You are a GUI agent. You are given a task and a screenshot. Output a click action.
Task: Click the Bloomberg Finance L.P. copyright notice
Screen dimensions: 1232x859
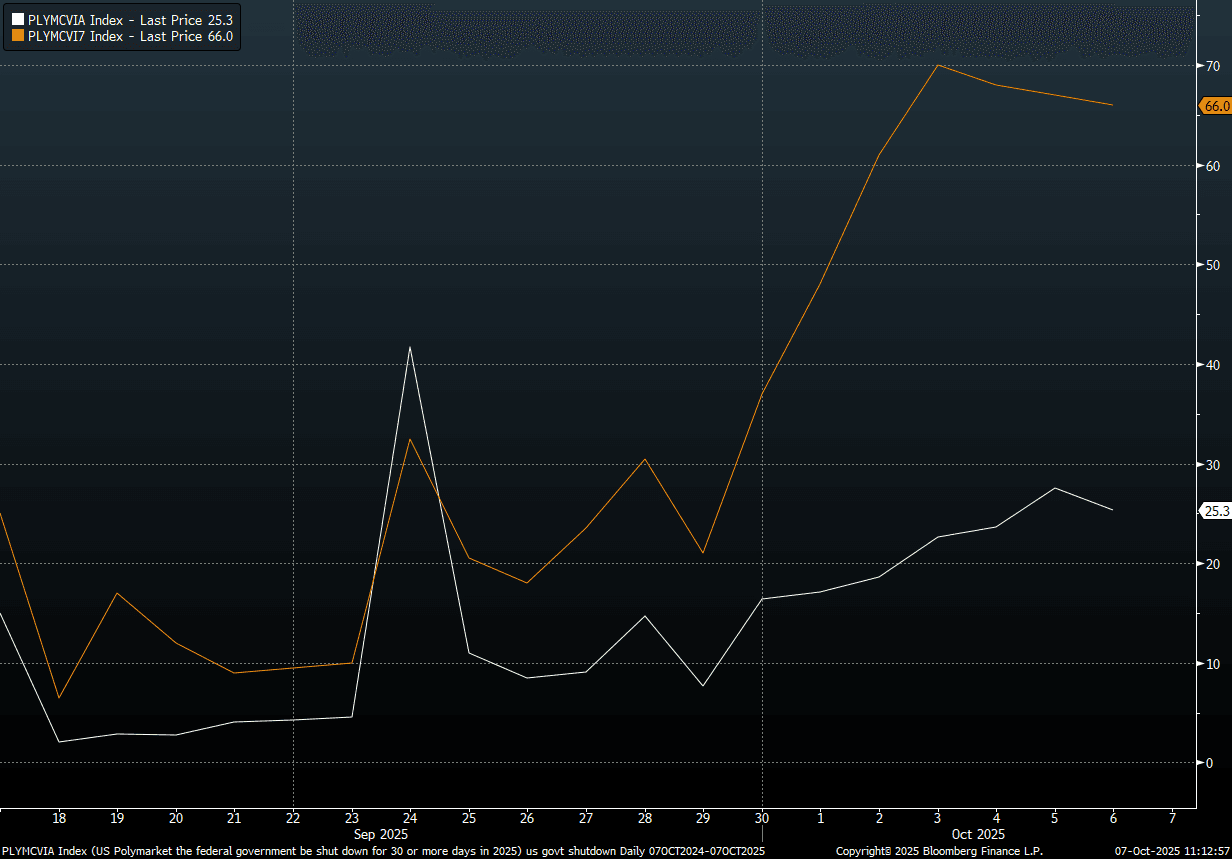tap(939, 851)
